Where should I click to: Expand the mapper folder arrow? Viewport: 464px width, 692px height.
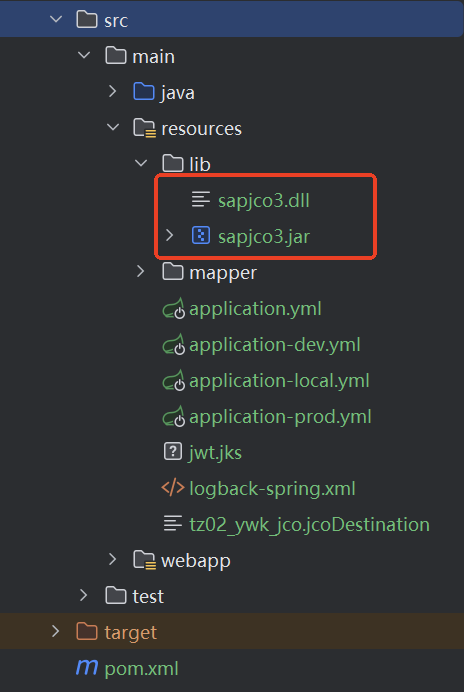(x=141, y=271)
